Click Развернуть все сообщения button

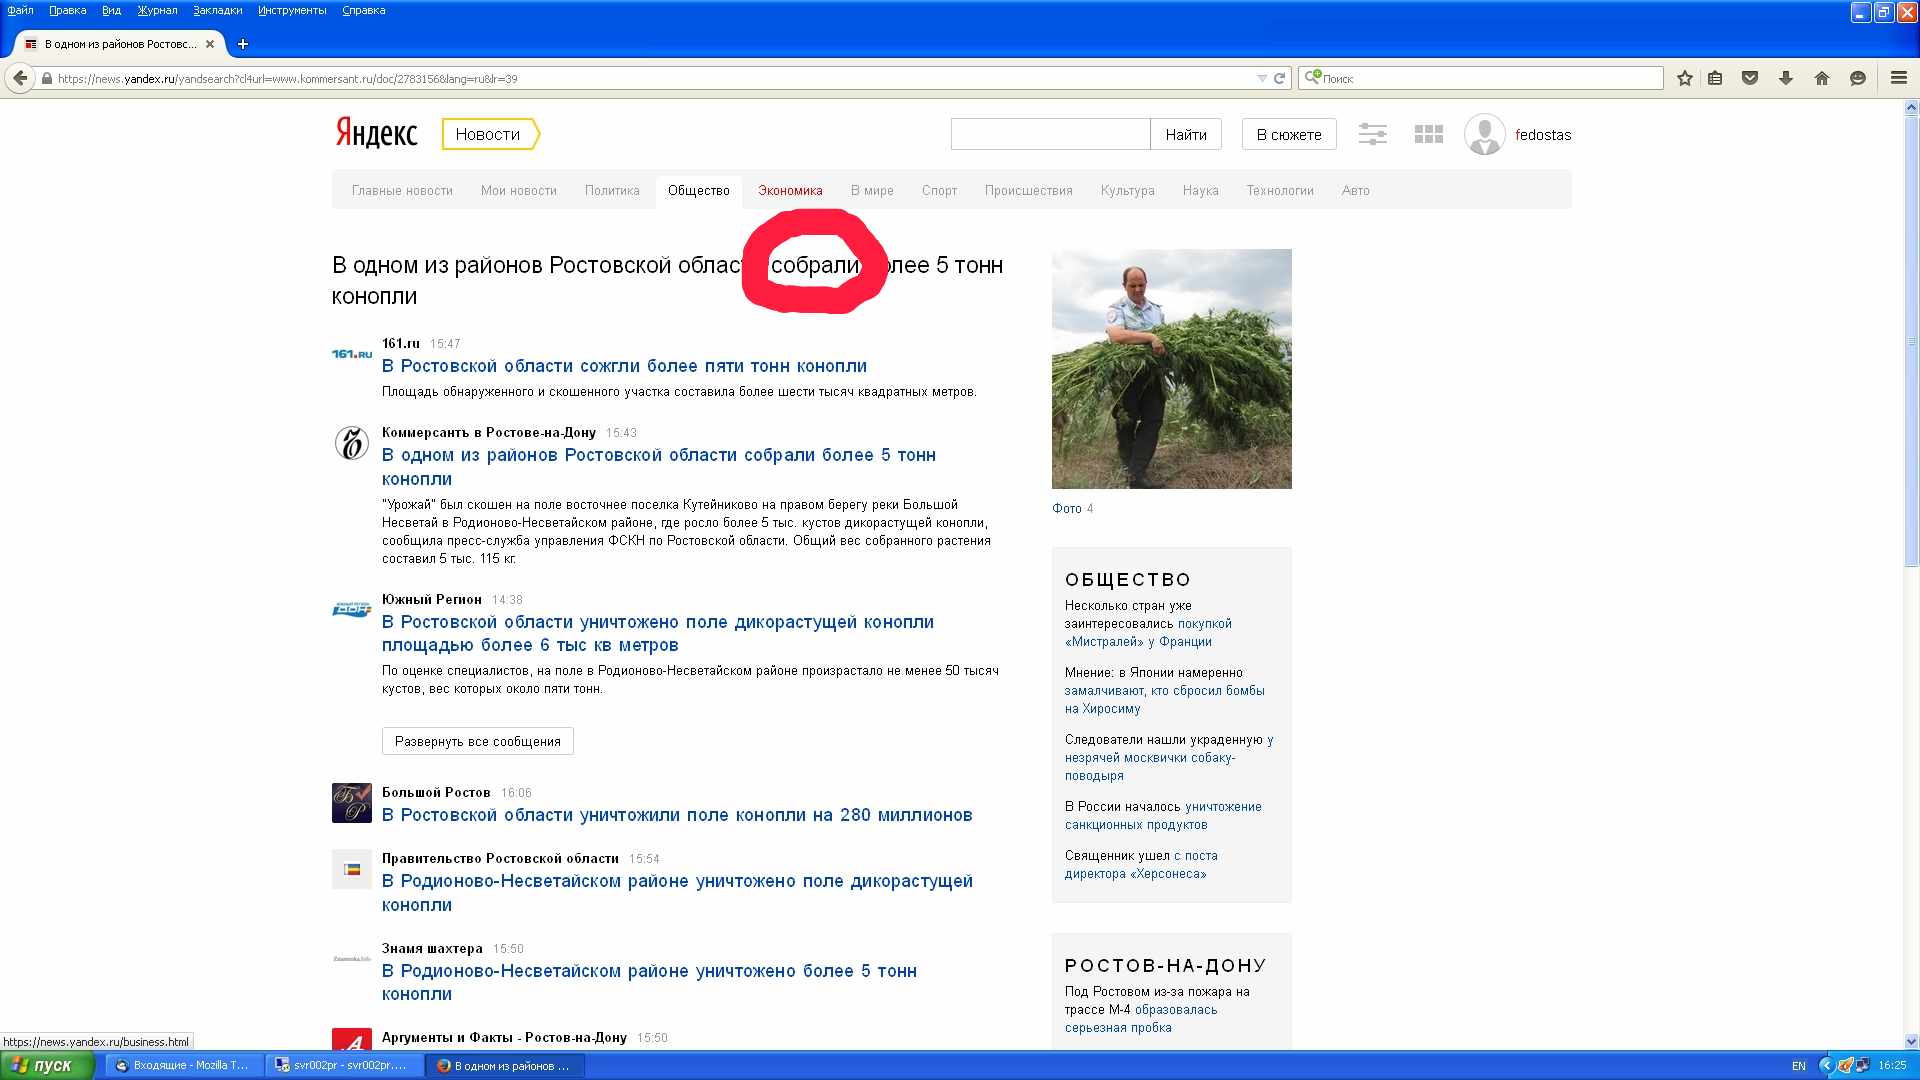tap(477, 741)
